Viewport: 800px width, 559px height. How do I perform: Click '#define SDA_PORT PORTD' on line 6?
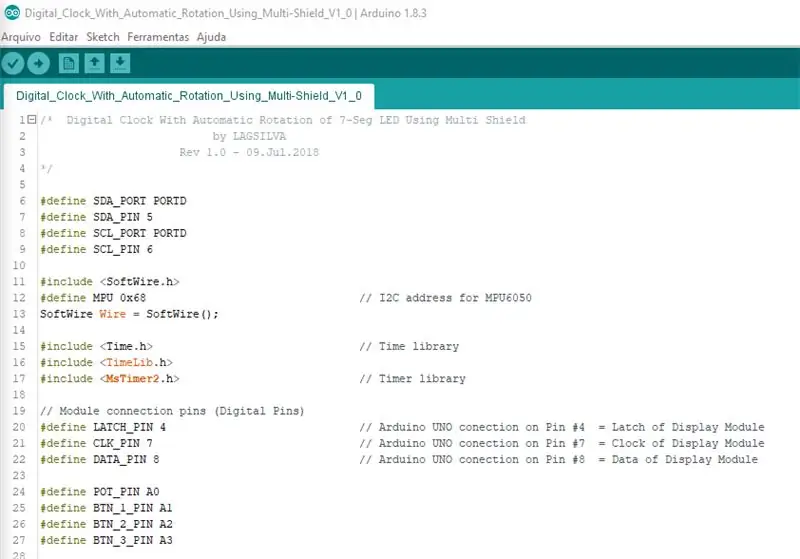(x=113, y=201)
